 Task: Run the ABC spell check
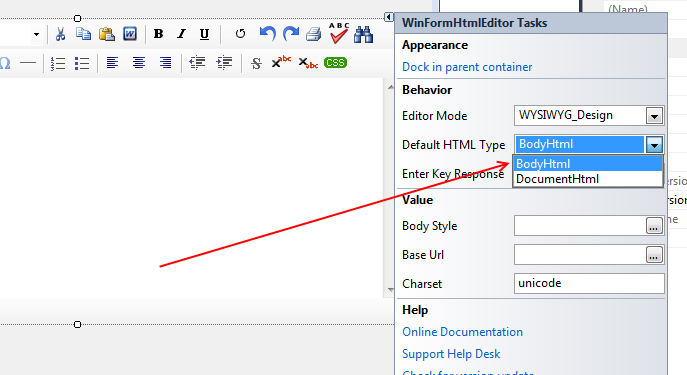click(339, 33)
